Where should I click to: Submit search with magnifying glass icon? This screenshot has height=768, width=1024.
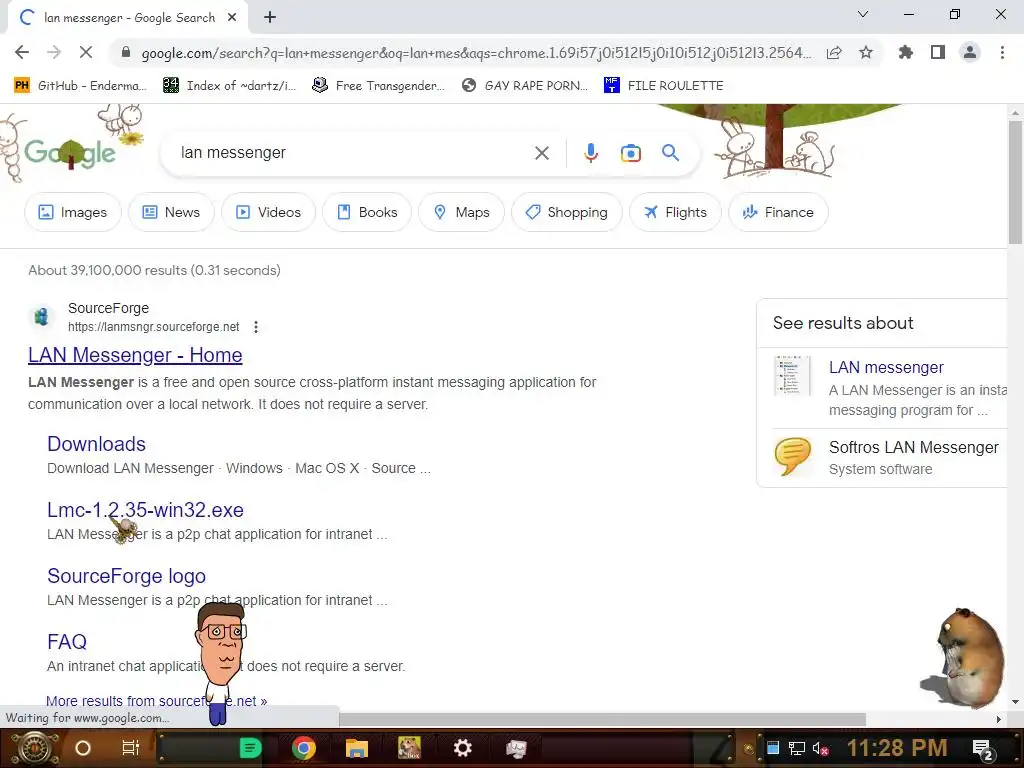coord(670,153)
